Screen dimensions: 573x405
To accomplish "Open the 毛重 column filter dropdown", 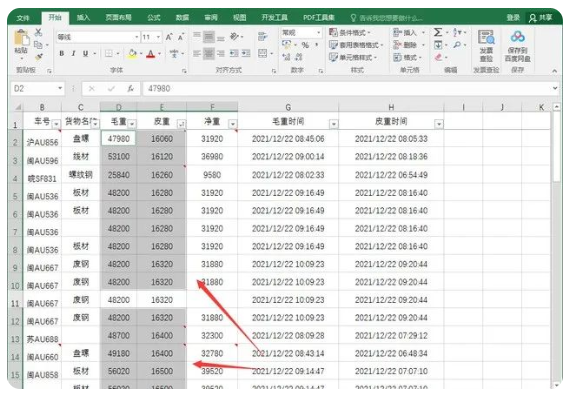I will coord(132,124).
